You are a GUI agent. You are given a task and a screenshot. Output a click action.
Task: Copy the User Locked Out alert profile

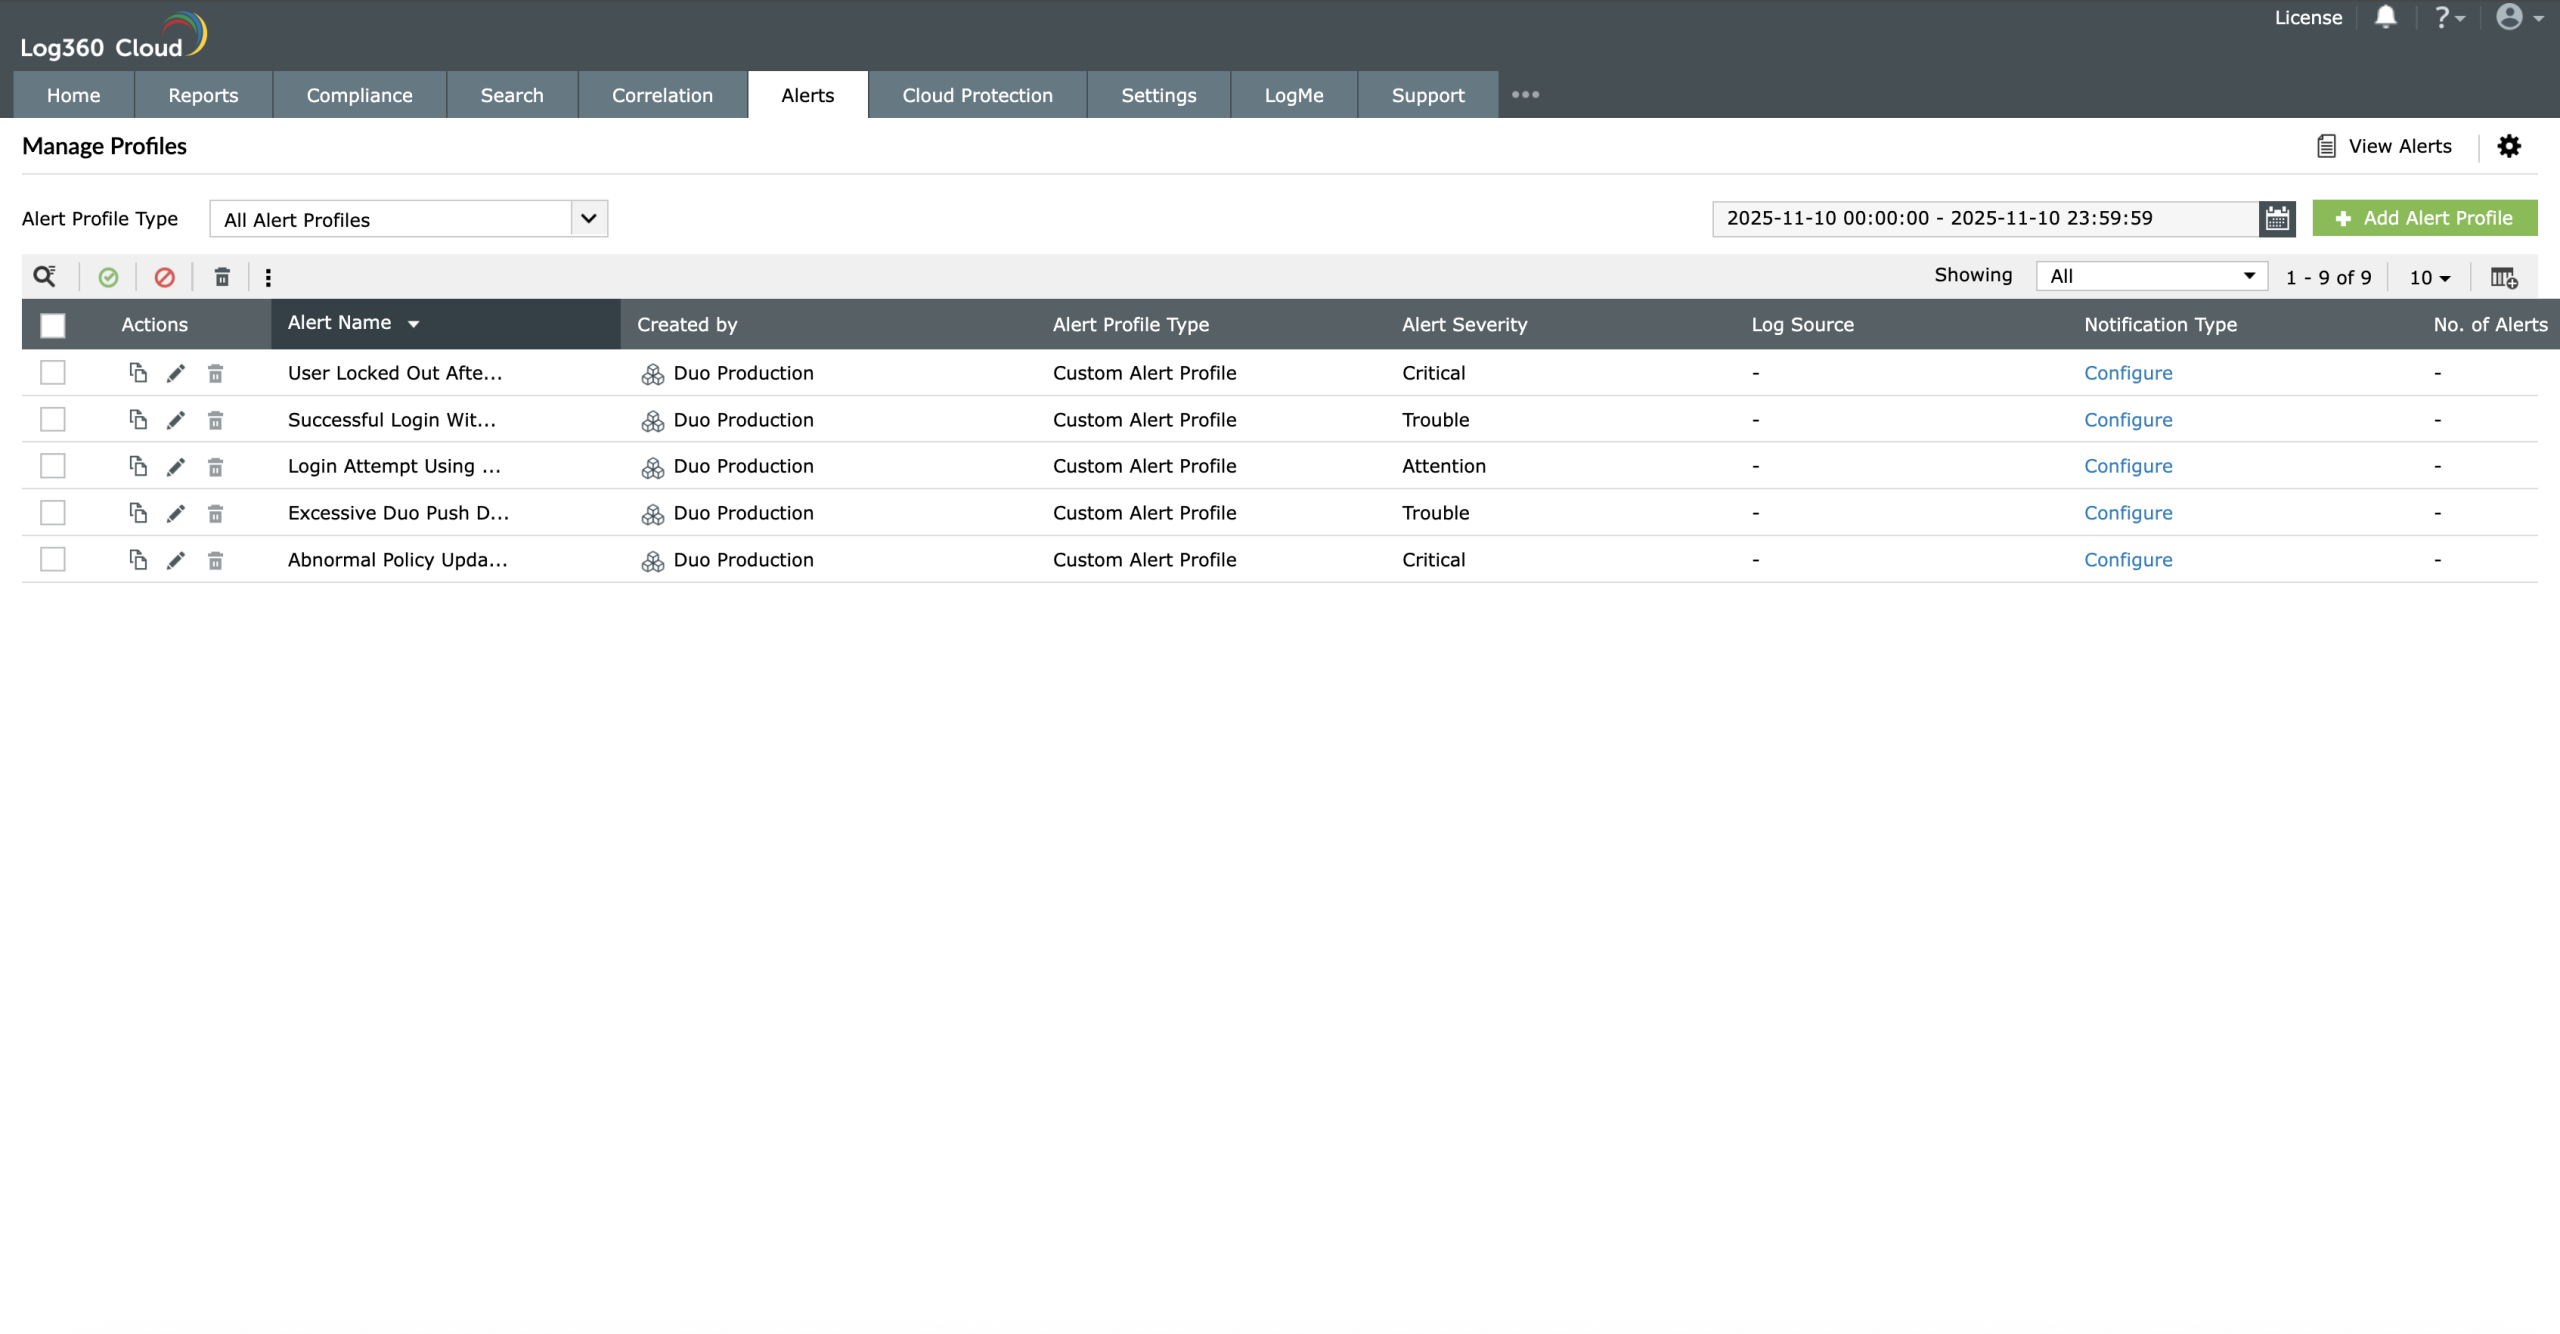coord(138,373)
